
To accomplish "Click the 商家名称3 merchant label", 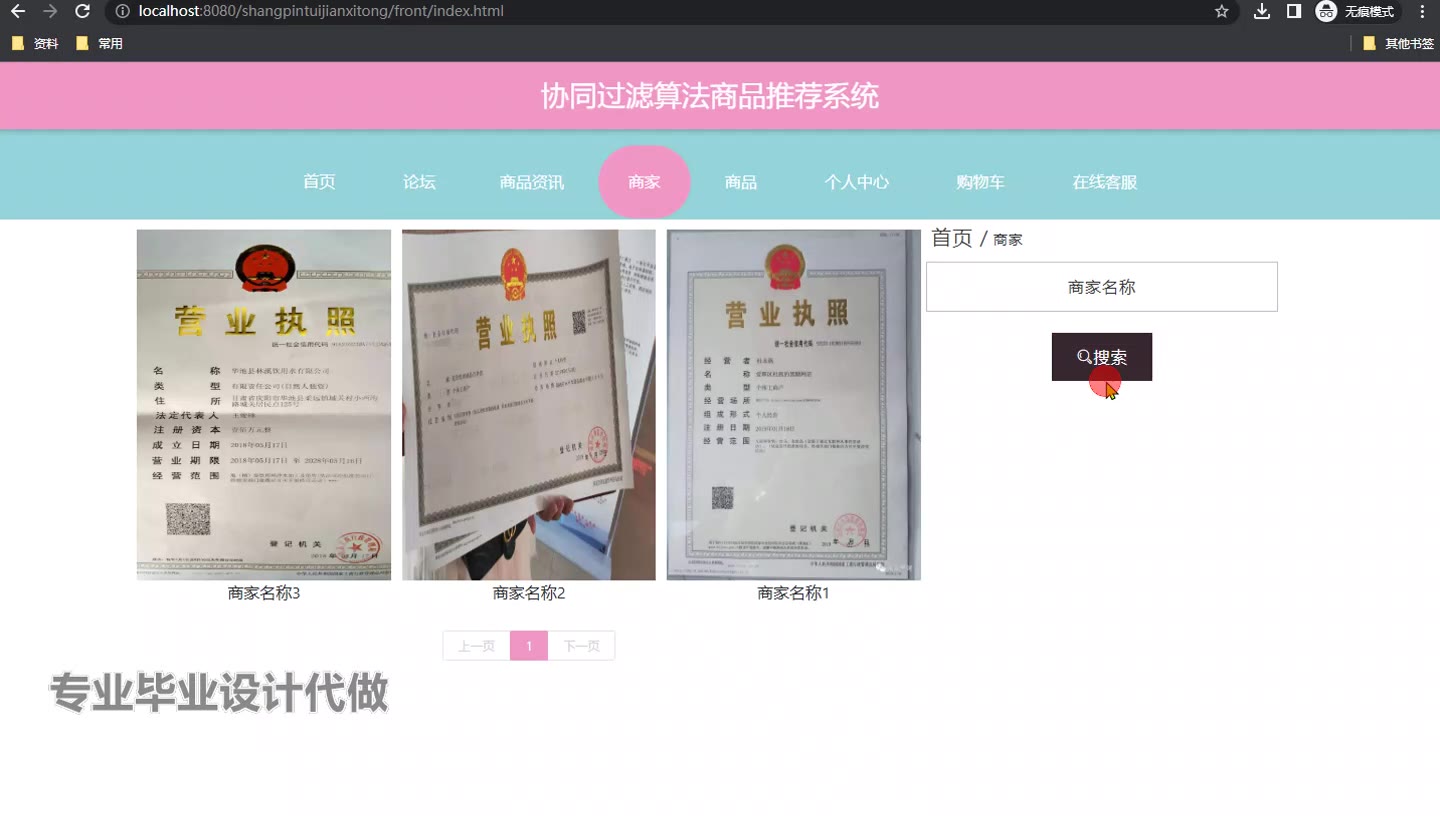I will point(264,593).
